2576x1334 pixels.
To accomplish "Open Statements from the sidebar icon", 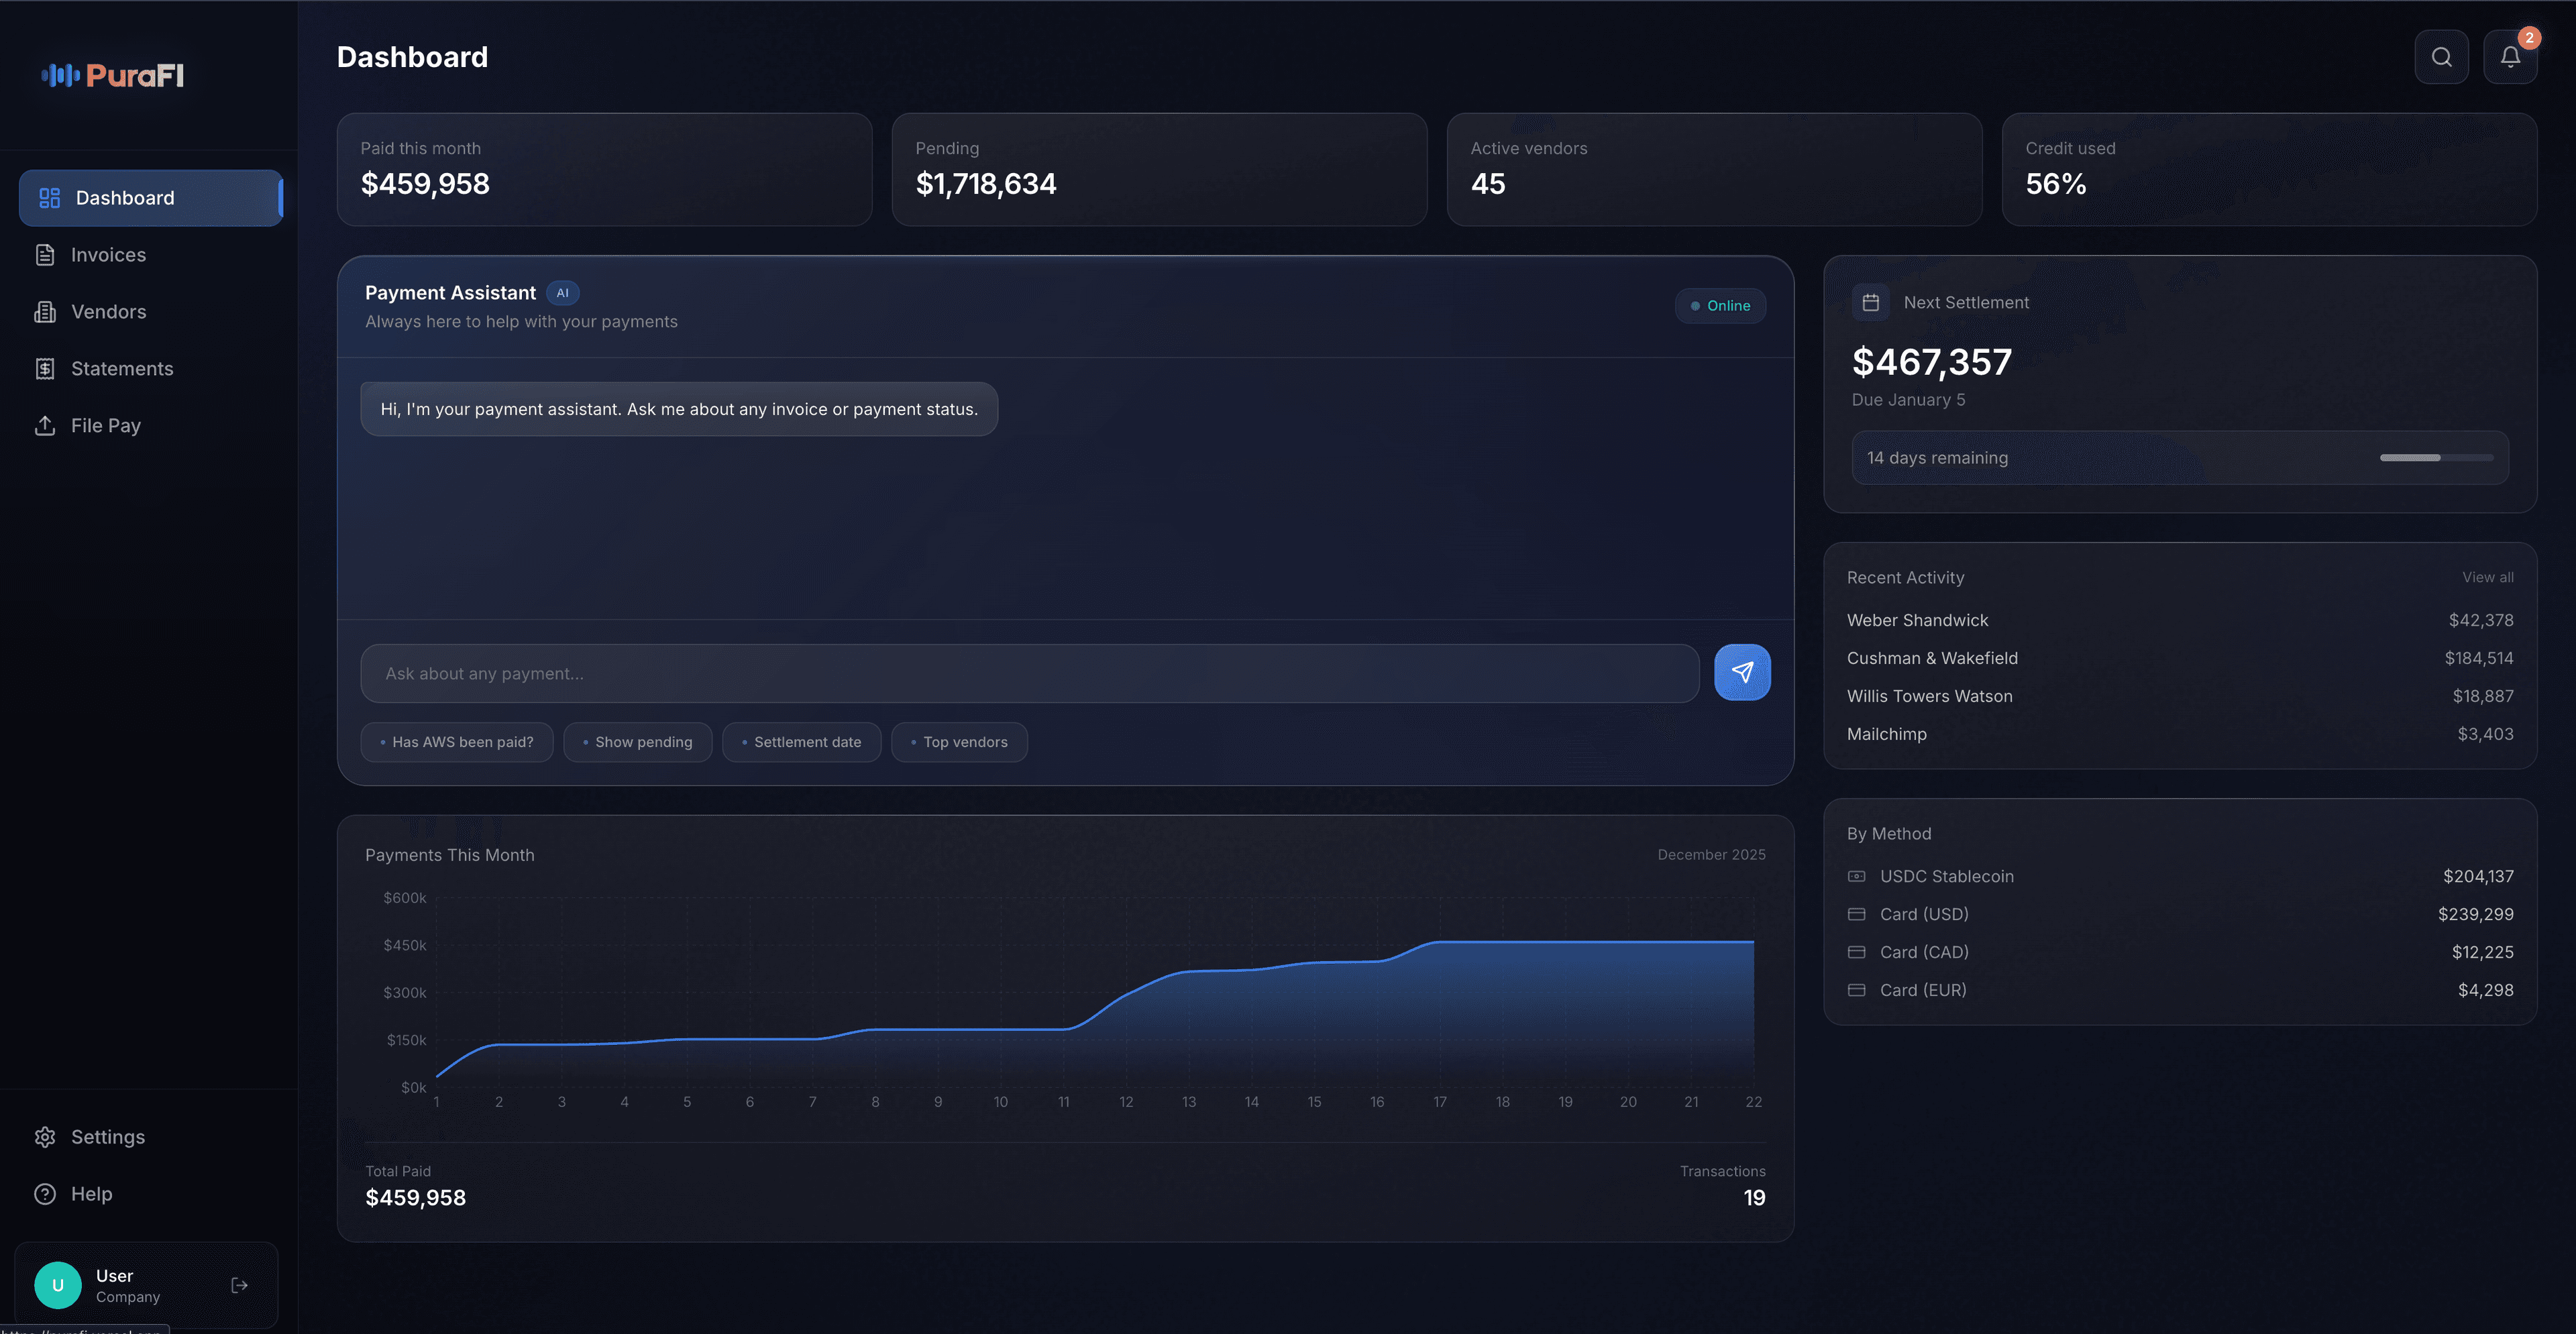I will point(46,368).
